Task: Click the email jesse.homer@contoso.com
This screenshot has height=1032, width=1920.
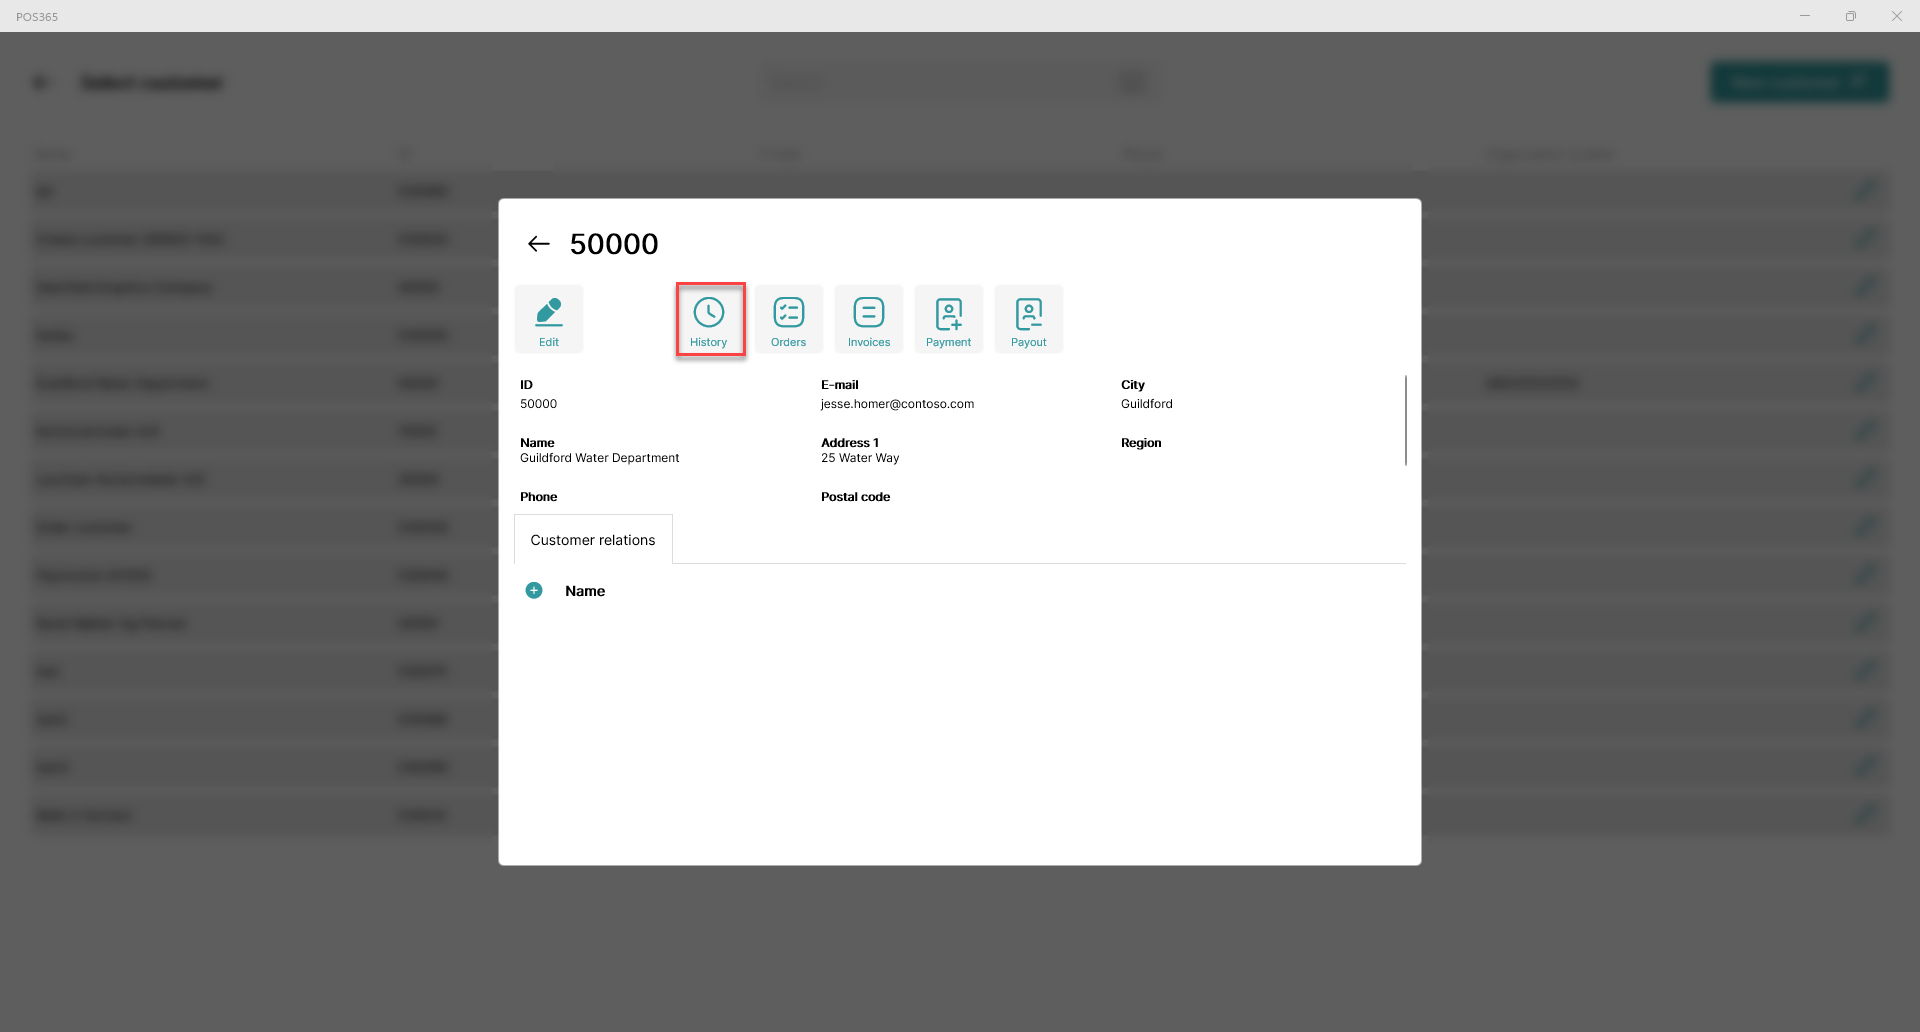Action: [x=897, y=404]
